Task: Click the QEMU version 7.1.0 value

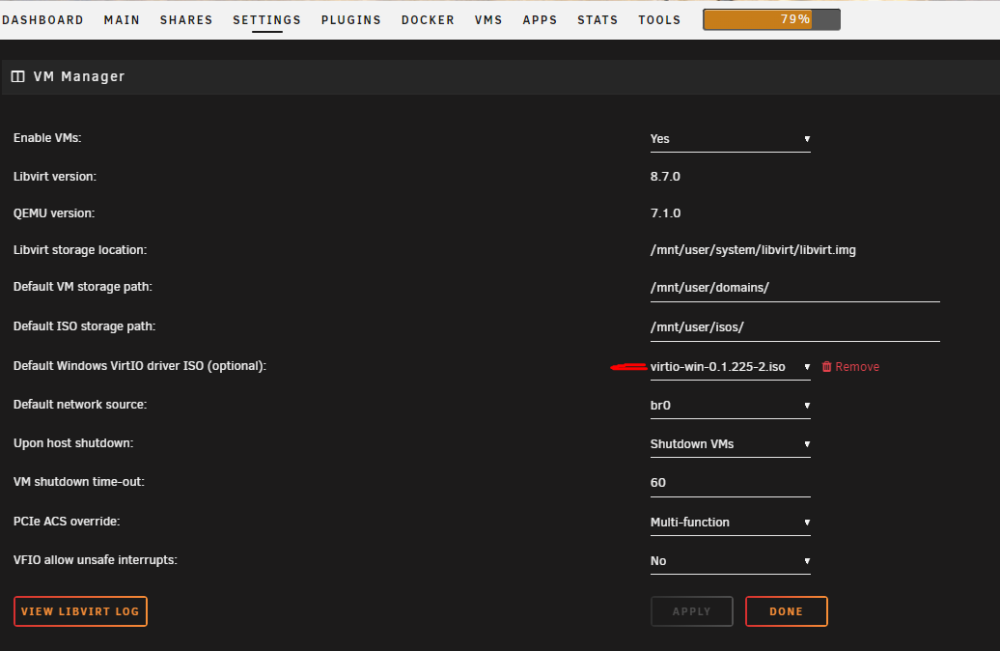Action: pyautogui.click(x=665, y=213)
